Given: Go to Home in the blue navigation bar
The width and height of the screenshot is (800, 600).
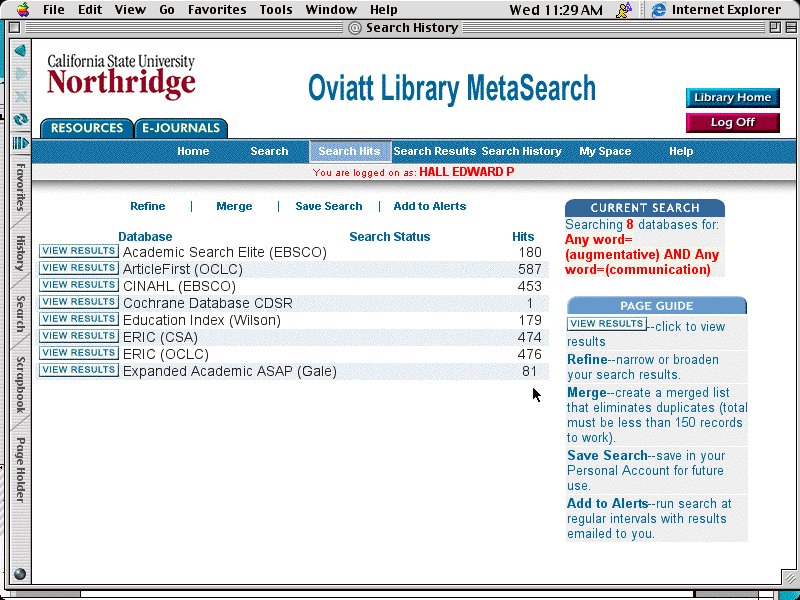Looking at the screenshot, I should click(x=193, y=151).
